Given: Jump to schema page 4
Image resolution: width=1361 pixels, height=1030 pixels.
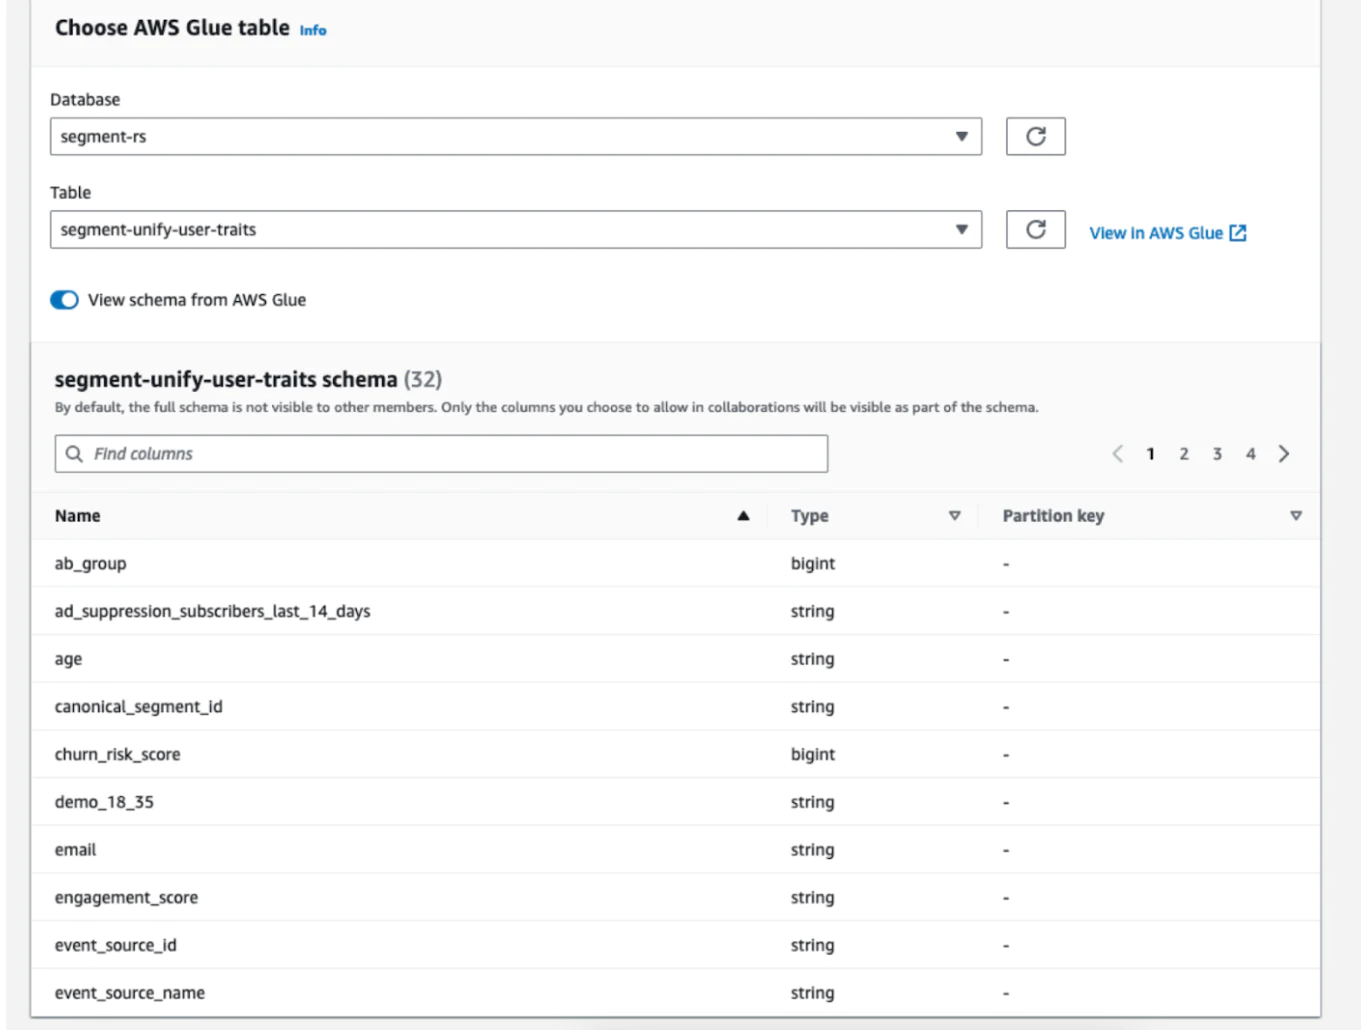Looking at the screenshot, I should point(1250,454).
